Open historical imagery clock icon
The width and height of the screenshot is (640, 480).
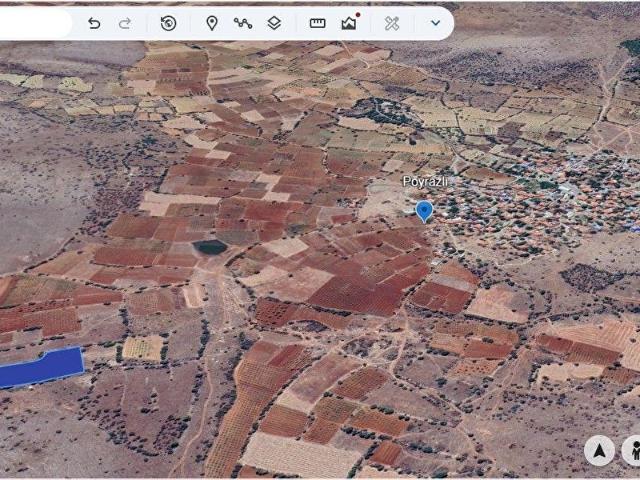click(x=168, y=23)
